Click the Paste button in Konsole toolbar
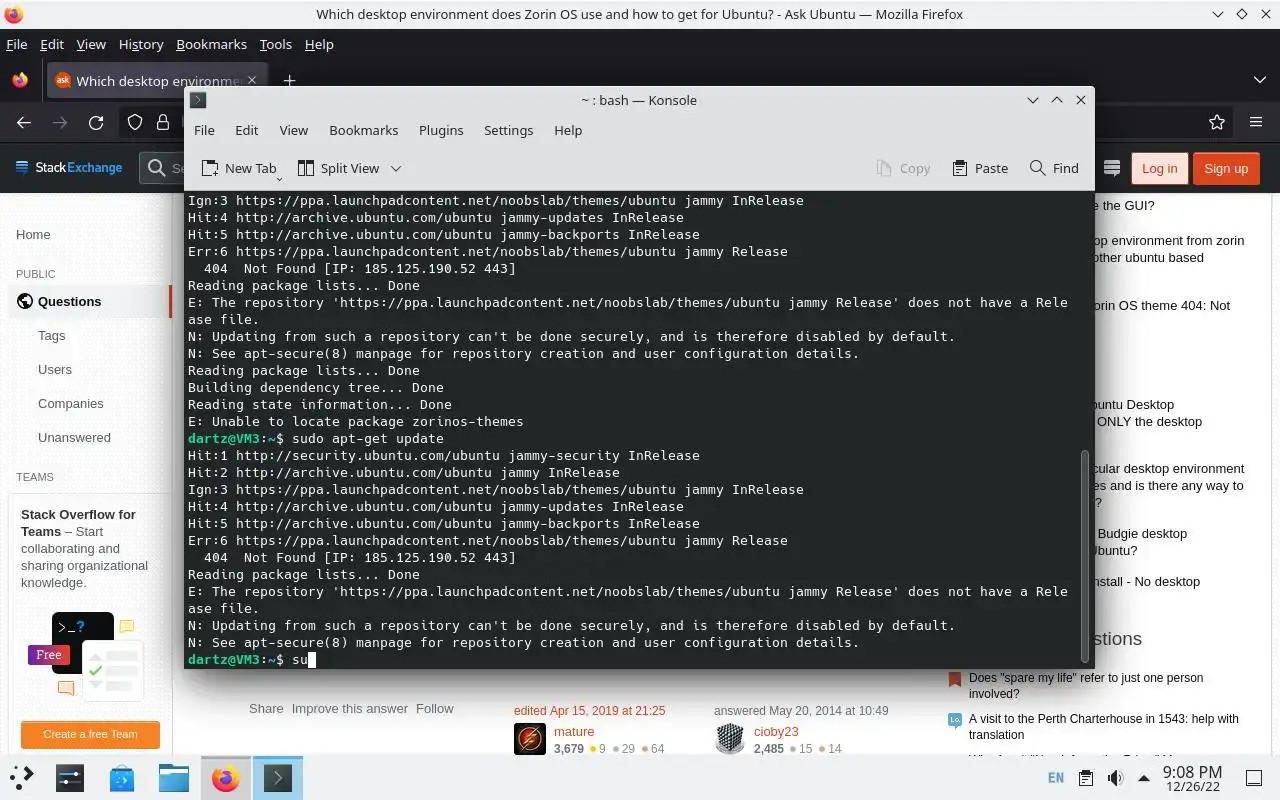 tap(980, 168)
